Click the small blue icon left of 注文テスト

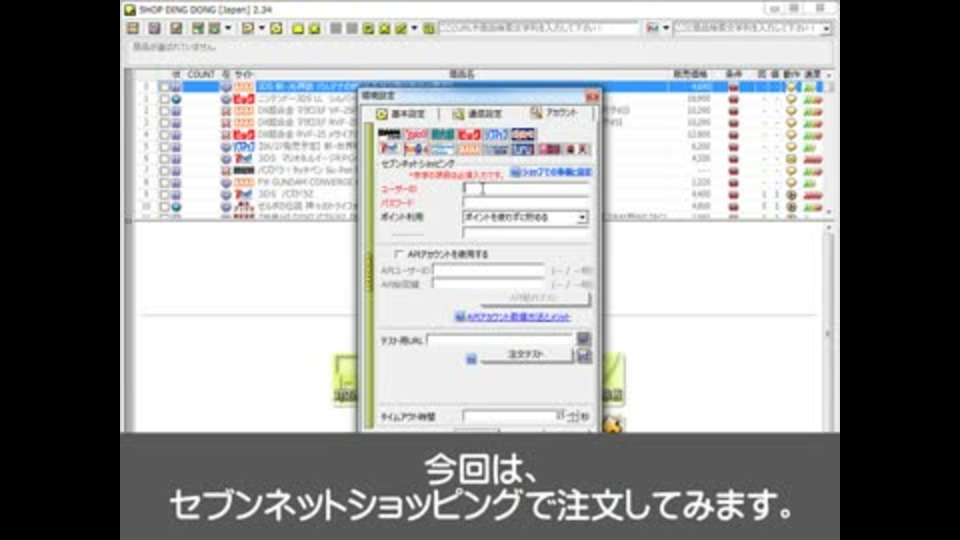pos(471,359)
